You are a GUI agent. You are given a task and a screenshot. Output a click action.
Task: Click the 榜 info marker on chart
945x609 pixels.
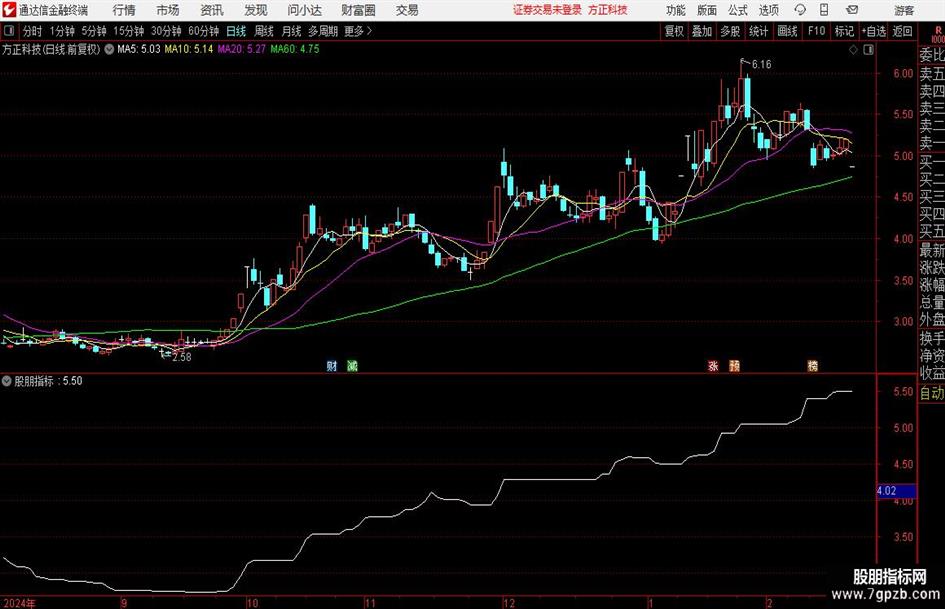(x=812, y=365)
